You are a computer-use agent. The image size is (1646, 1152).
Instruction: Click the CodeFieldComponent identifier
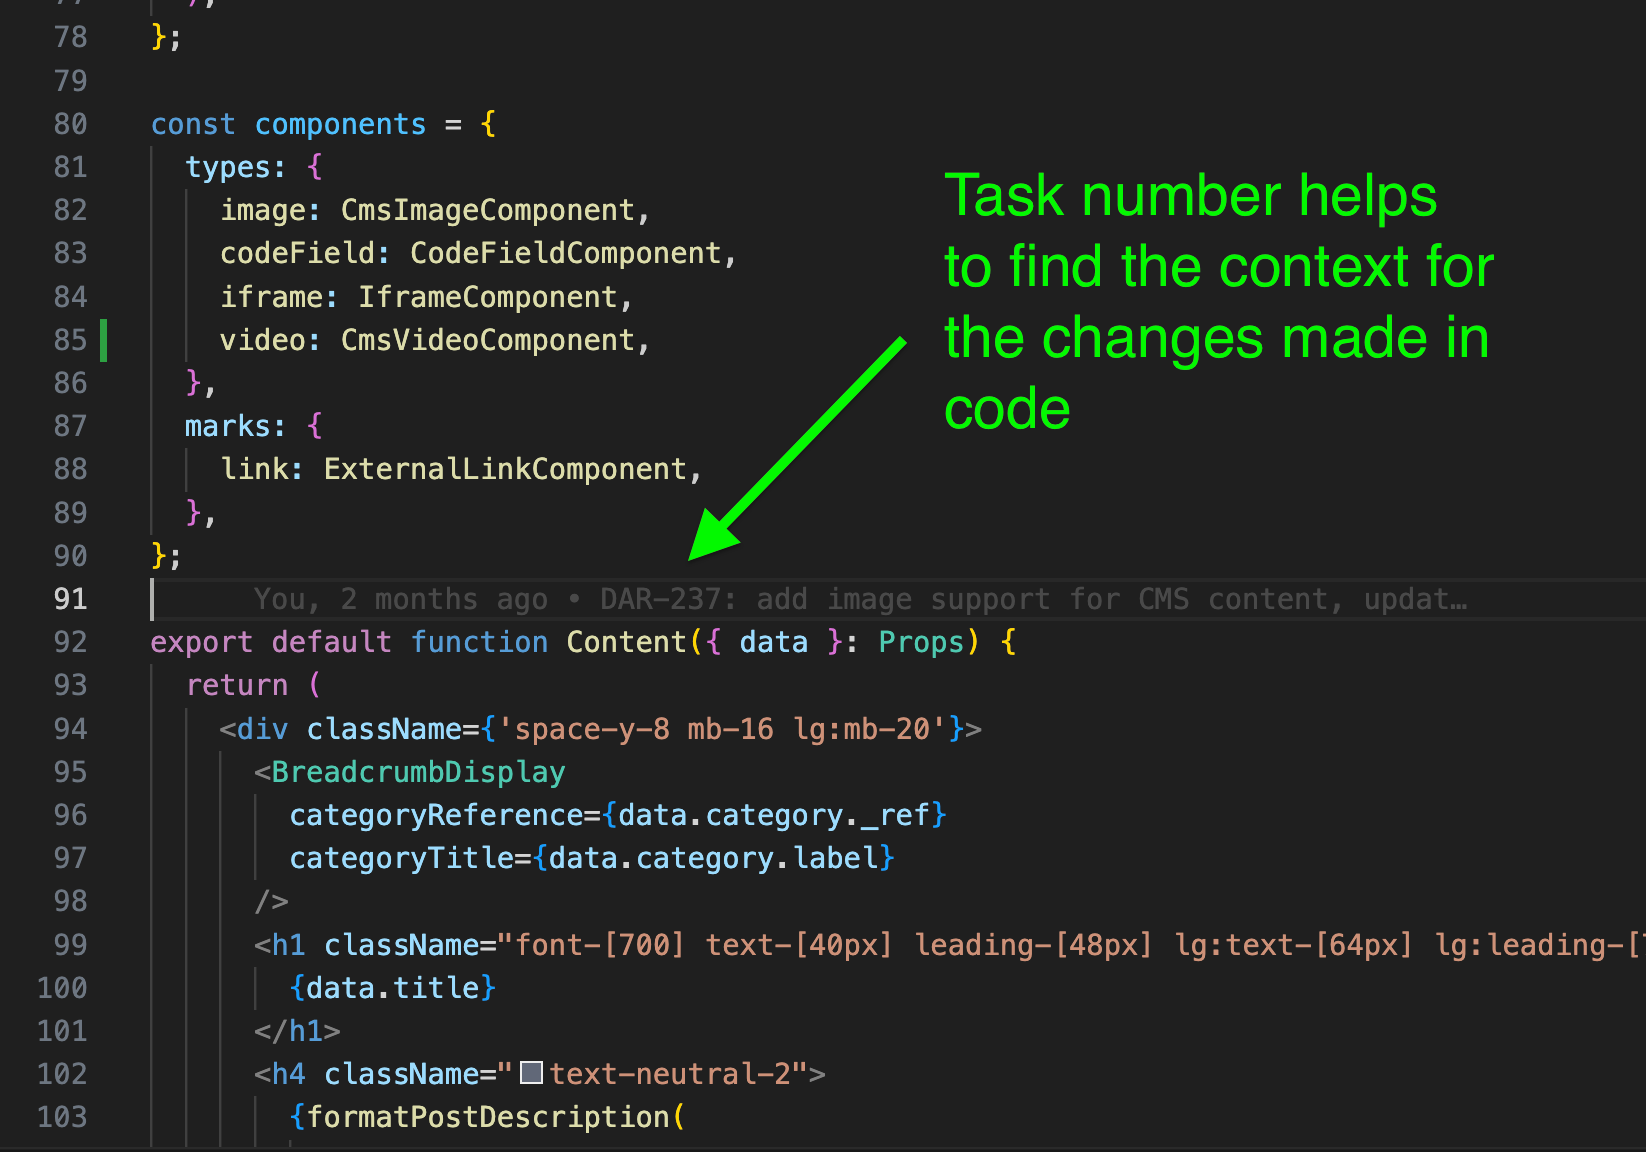[x=565, y=253]
